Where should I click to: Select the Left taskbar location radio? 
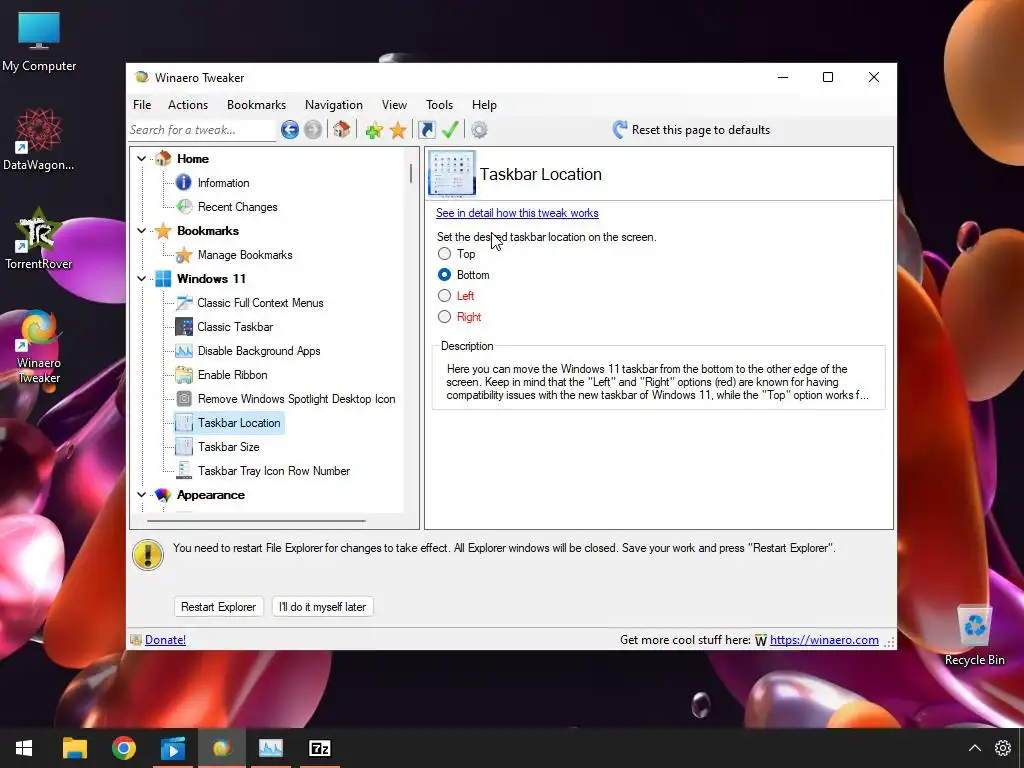tap(444, 296)
